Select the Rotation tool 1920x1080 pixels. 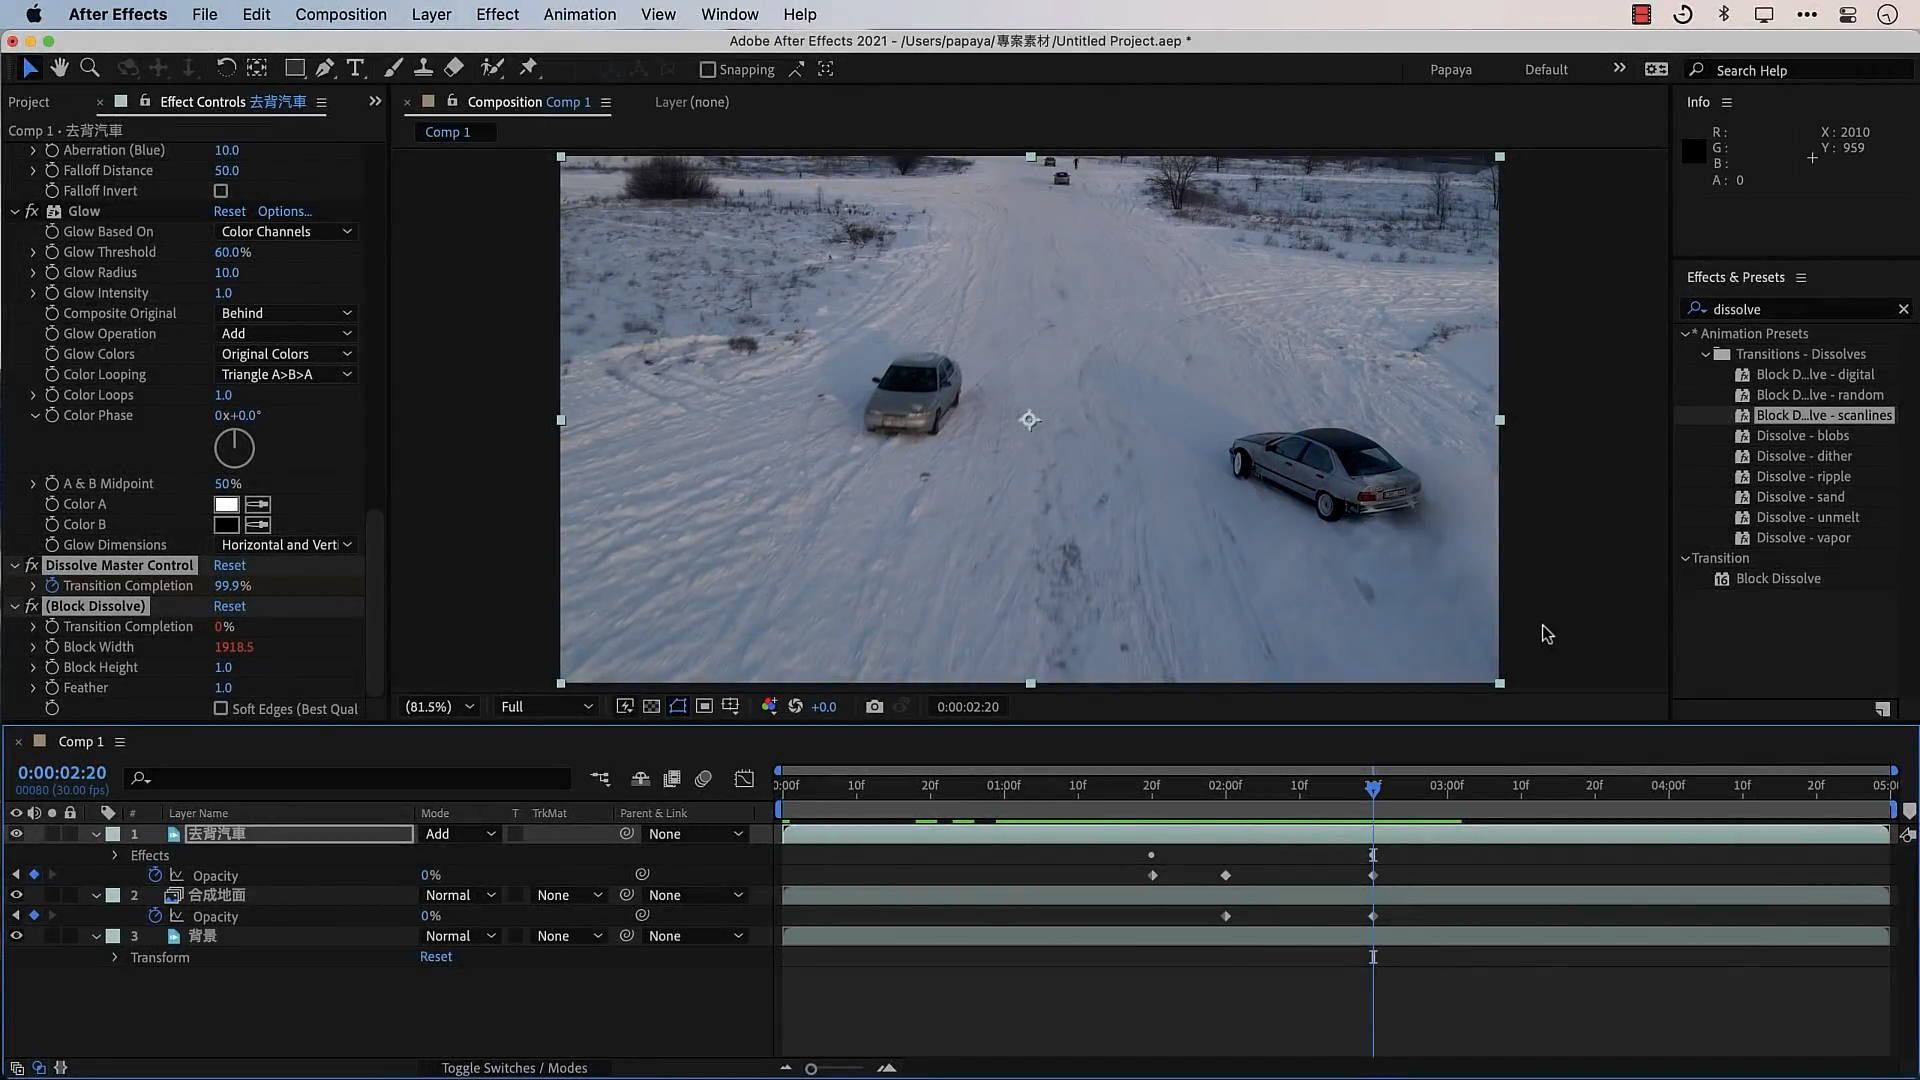[x=226, y=68]
